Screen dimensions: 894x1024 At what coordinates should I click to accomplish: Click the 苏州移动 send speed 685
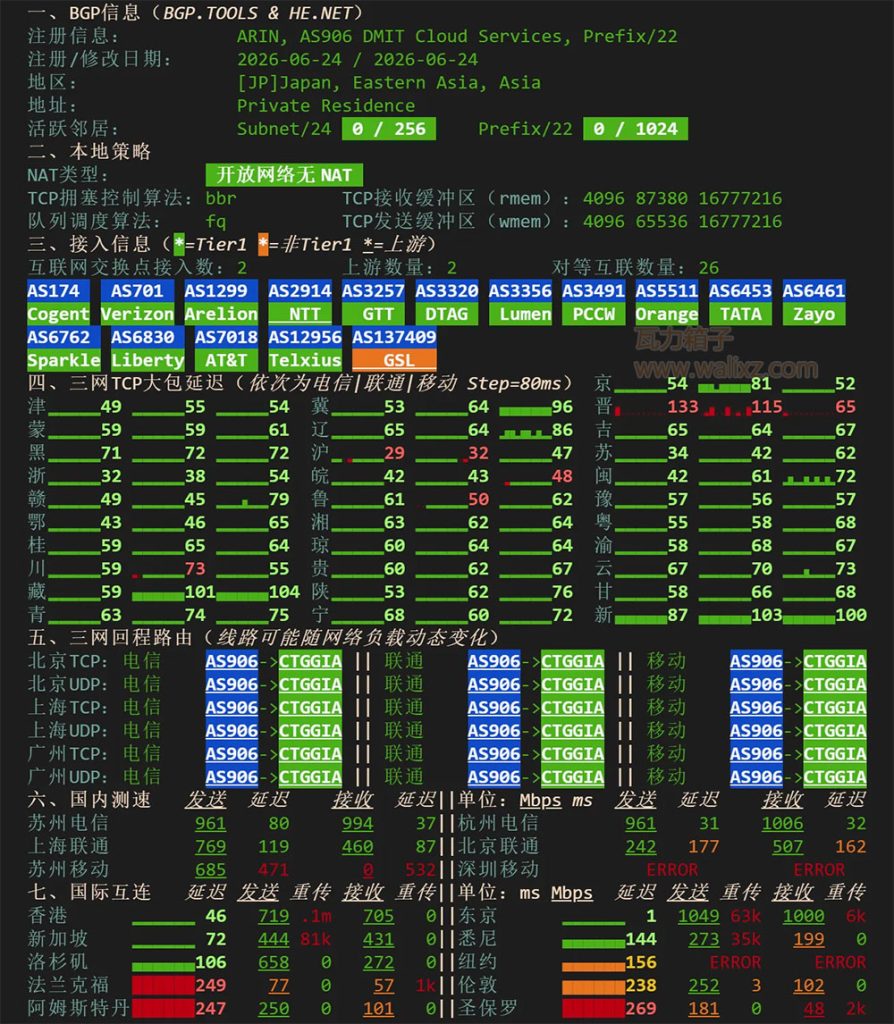[210, 870]
